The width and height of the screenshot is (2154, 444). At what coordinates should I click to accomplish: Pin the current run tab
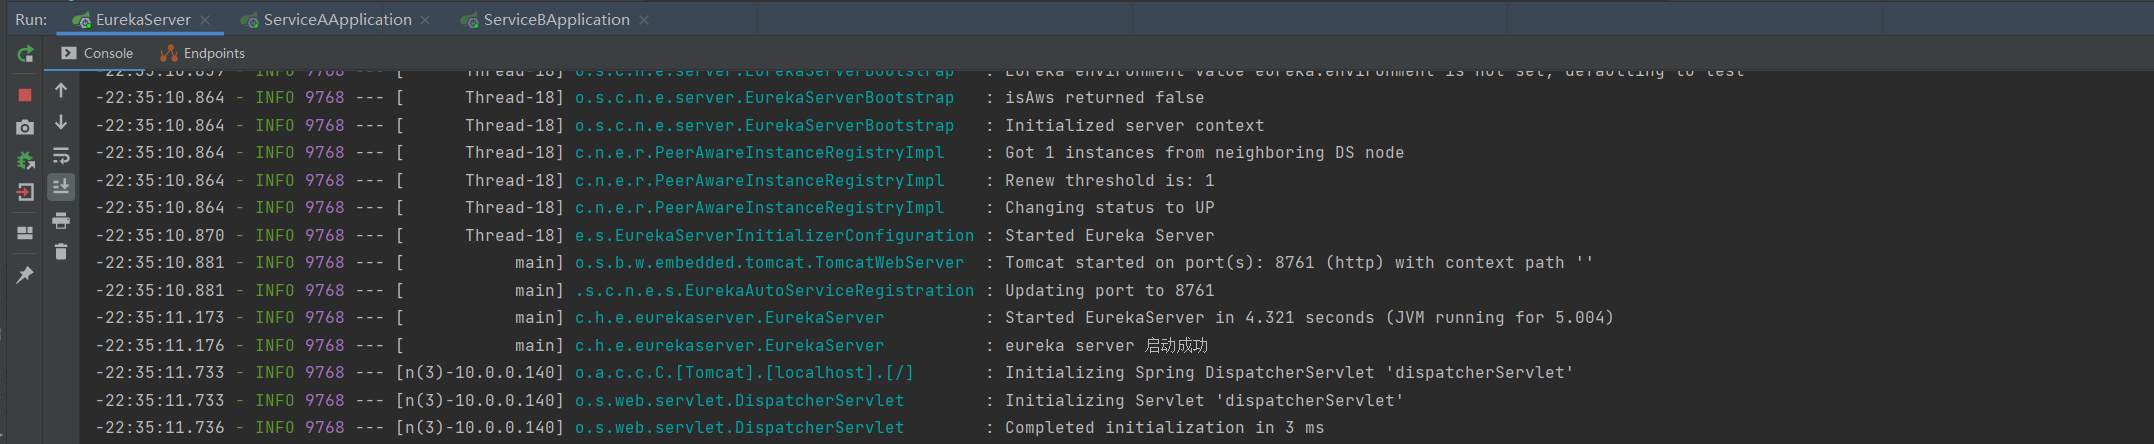[x=25, y=274]
